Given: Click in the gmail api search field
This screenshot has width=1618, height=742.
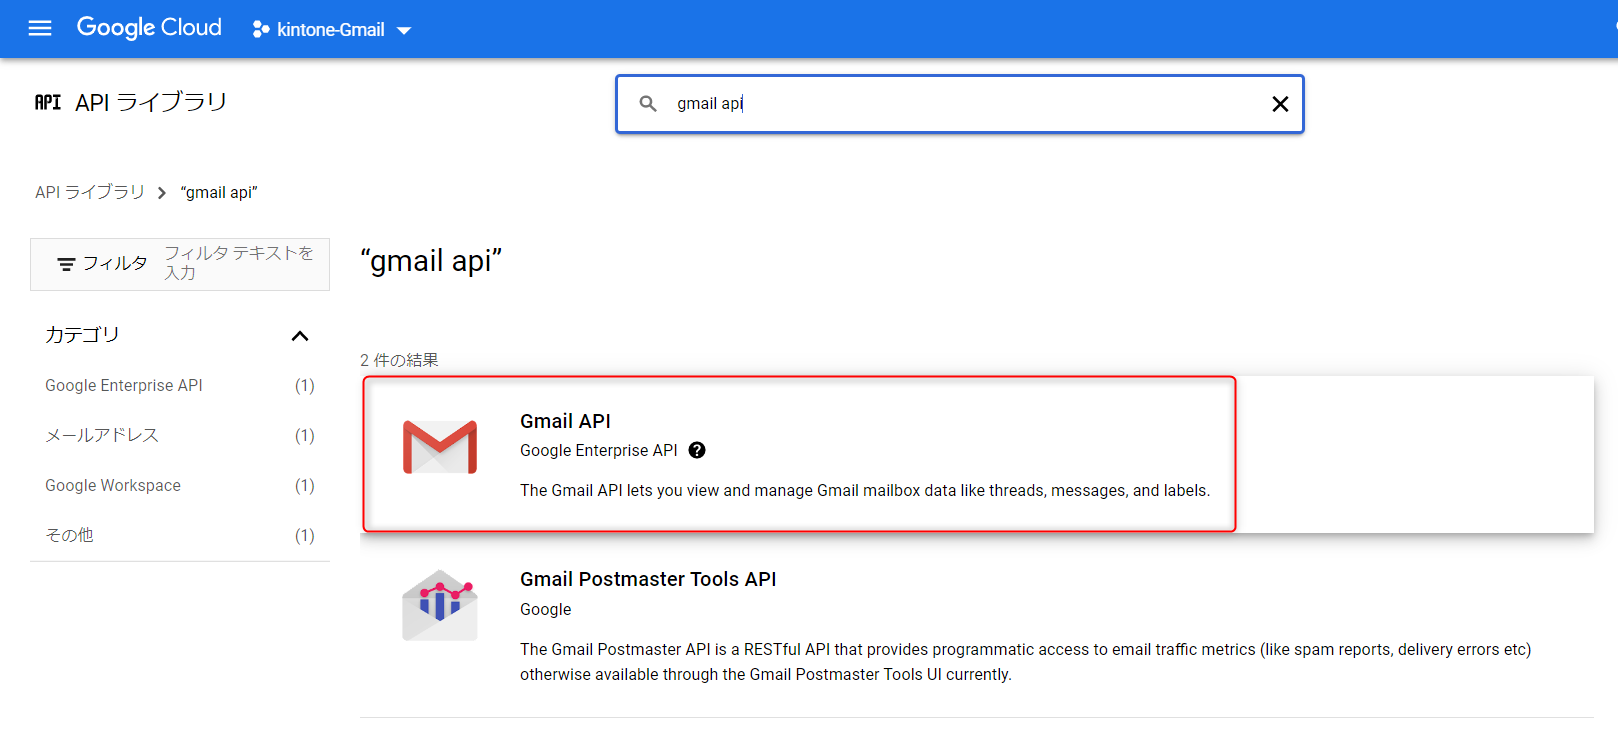Looking at the screenshot, I should pyautogui.click(x=960, y=104).
